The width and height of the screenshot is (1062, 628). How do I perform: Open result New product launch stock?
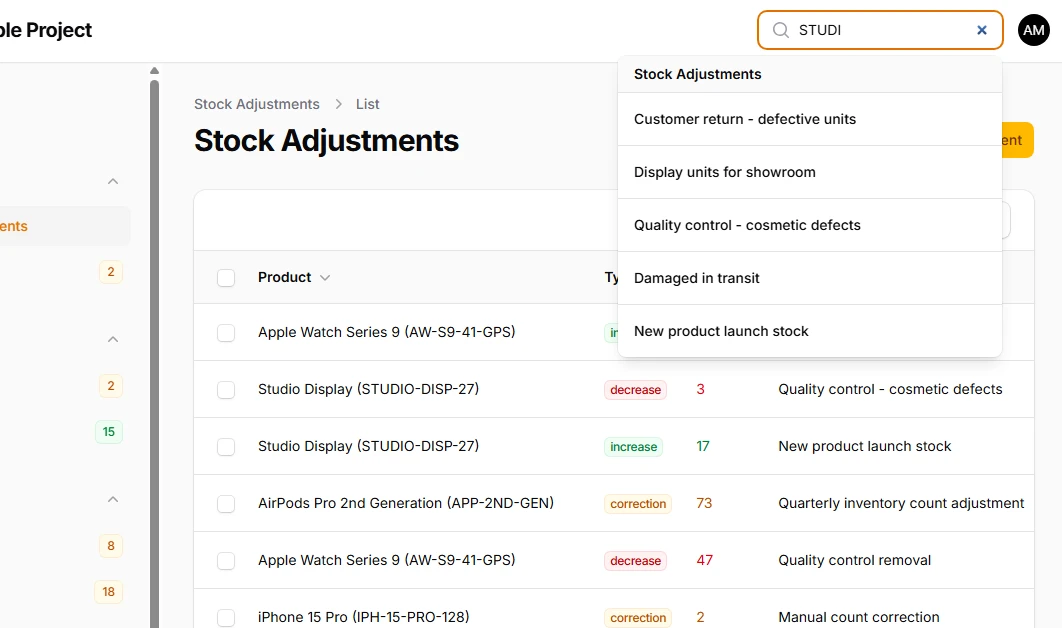tap(809, 331)
